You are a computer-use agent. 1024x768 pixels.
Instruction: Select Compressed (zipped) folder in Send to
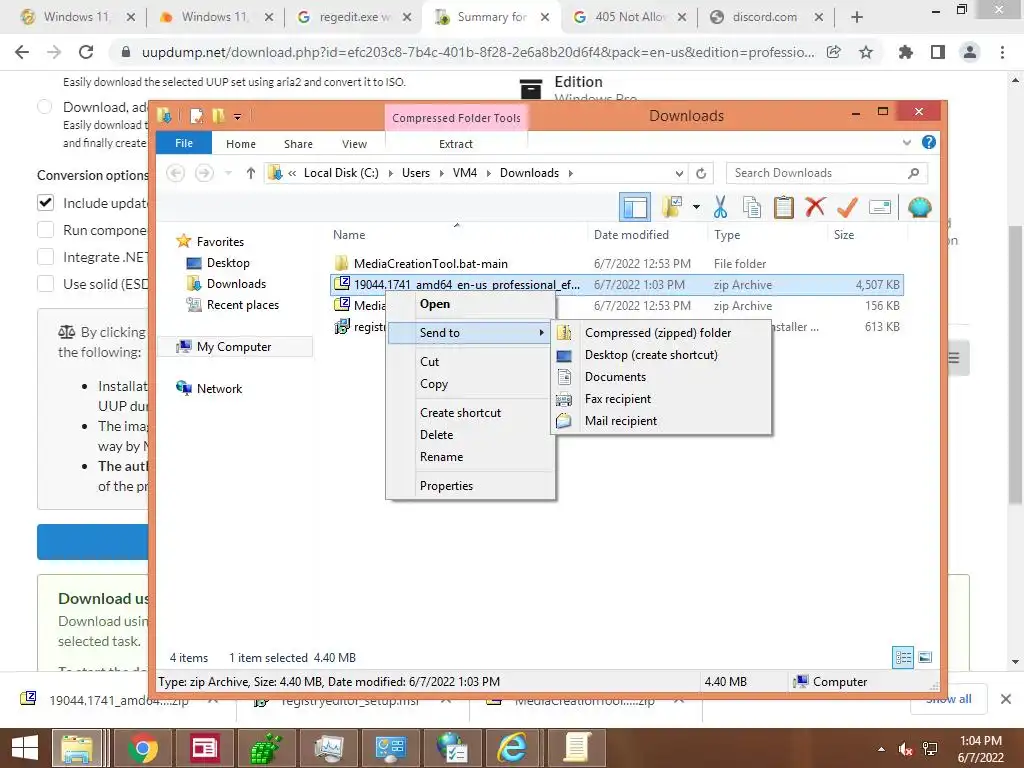(661, 332)
